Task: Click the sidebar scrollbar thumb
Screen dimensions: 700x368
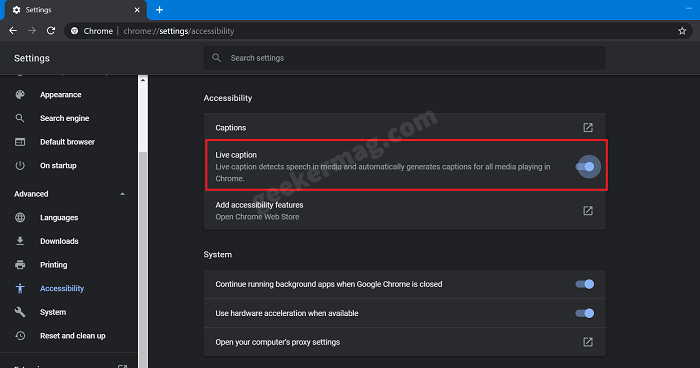Action: click(x=143, y=259)
